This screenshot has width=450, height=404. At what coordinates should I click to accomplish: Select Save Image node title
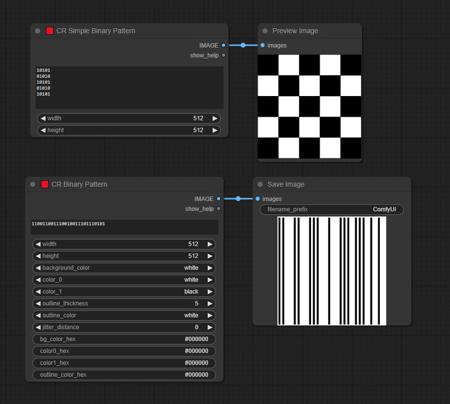[x=286, y=184]
